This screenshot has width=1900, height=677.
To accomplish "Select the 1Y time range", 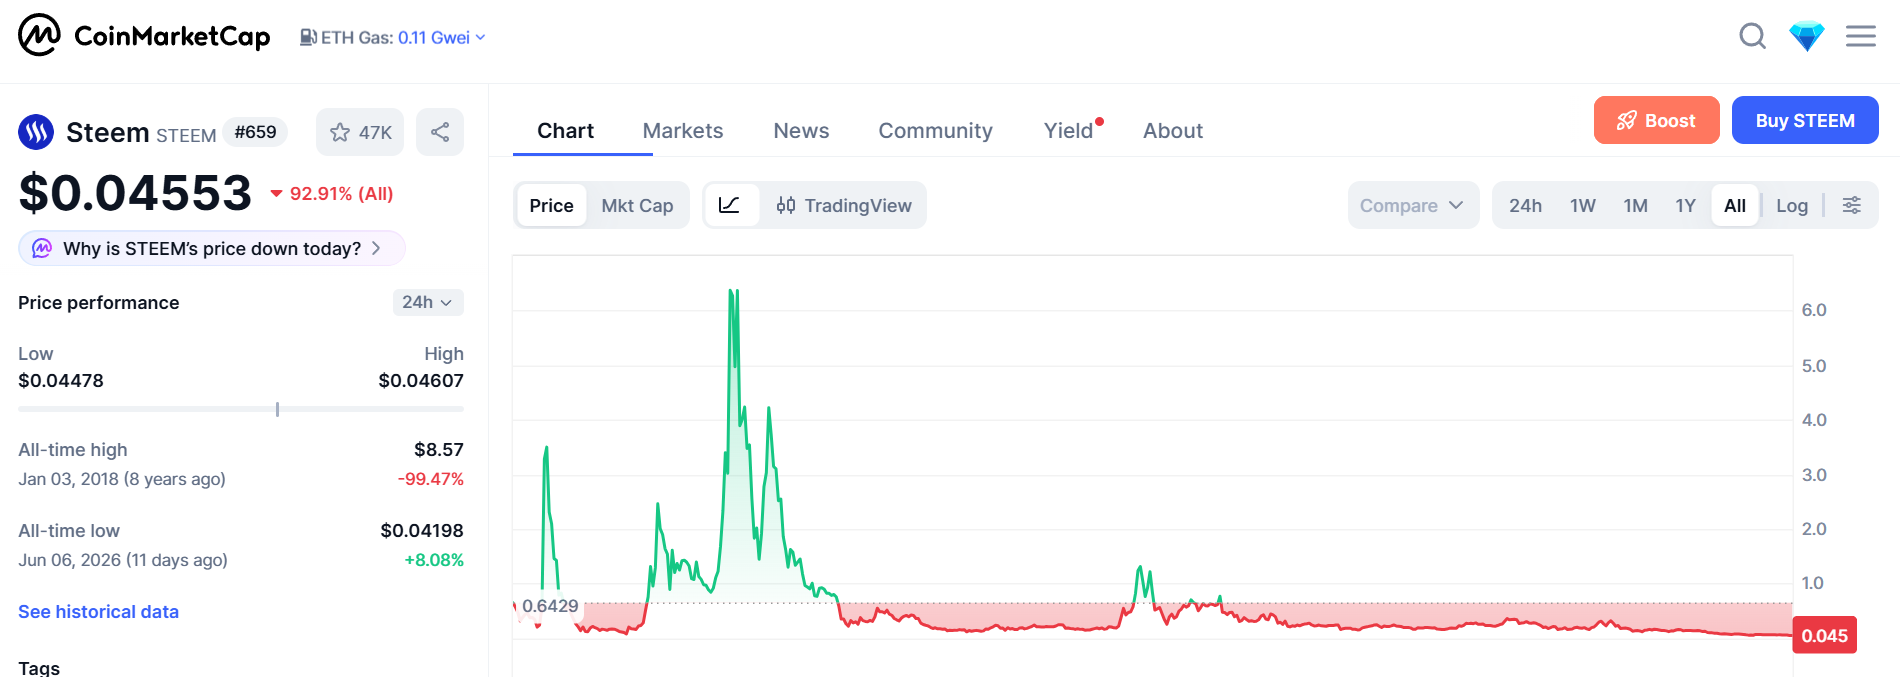I will click(1685, 205).
